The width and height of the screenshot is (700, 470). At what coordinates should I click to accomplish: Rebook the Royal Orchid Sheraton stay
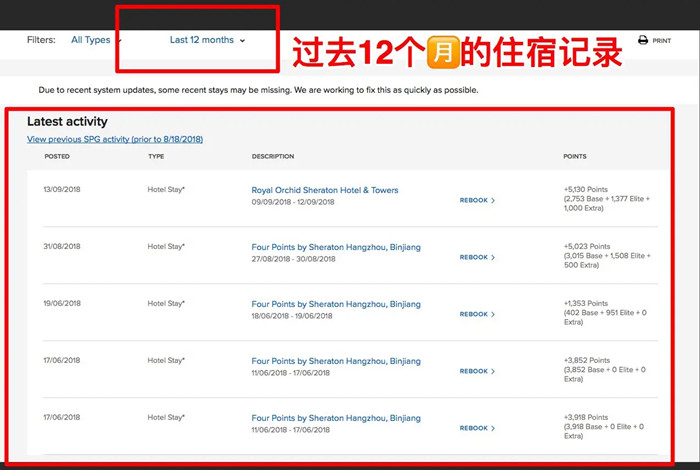pyautogui.click(x=477, y=200)
